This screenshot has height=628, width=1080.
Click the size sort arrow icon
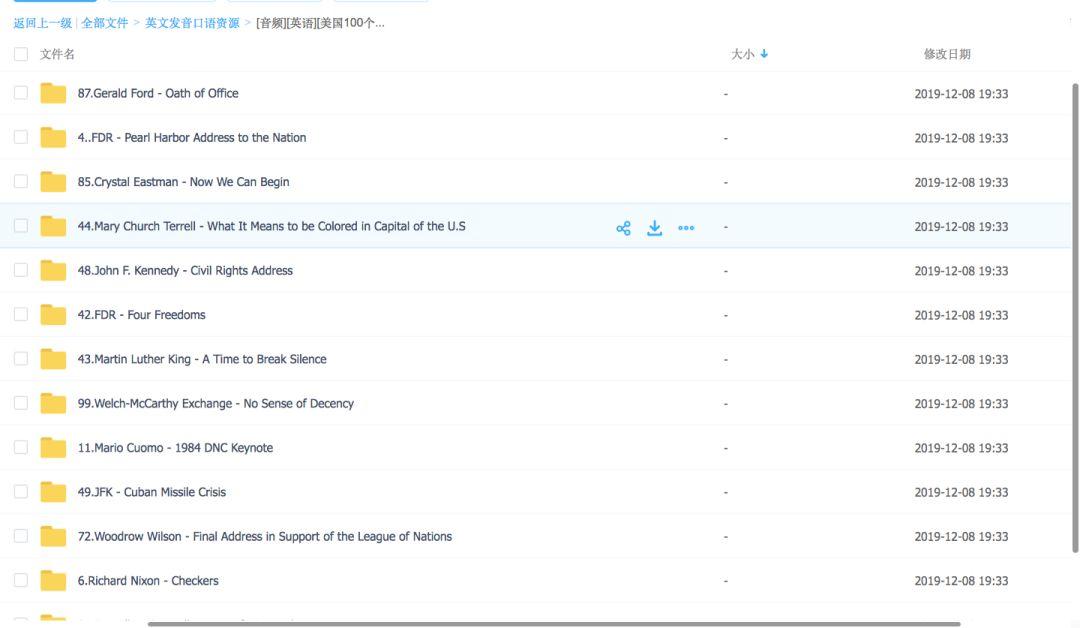coord(764,54)
